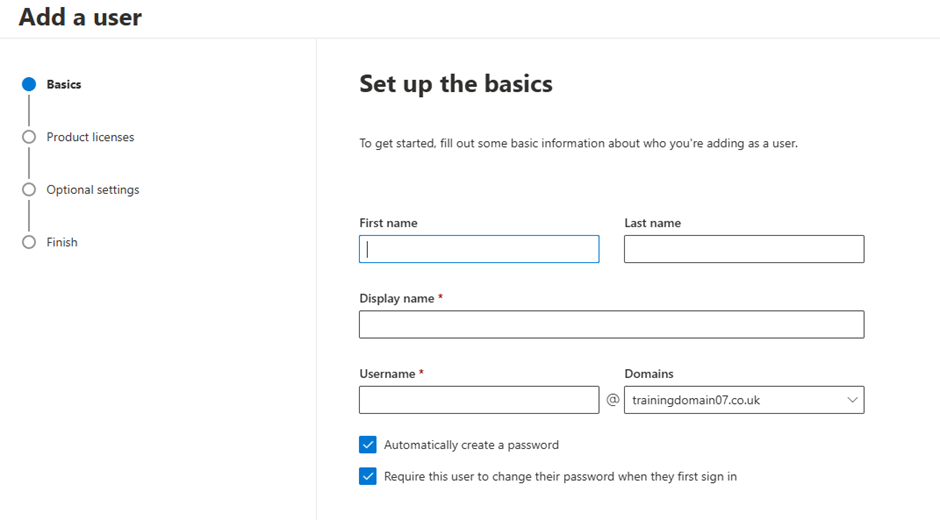Click the Finish step circle

[29, 242]
